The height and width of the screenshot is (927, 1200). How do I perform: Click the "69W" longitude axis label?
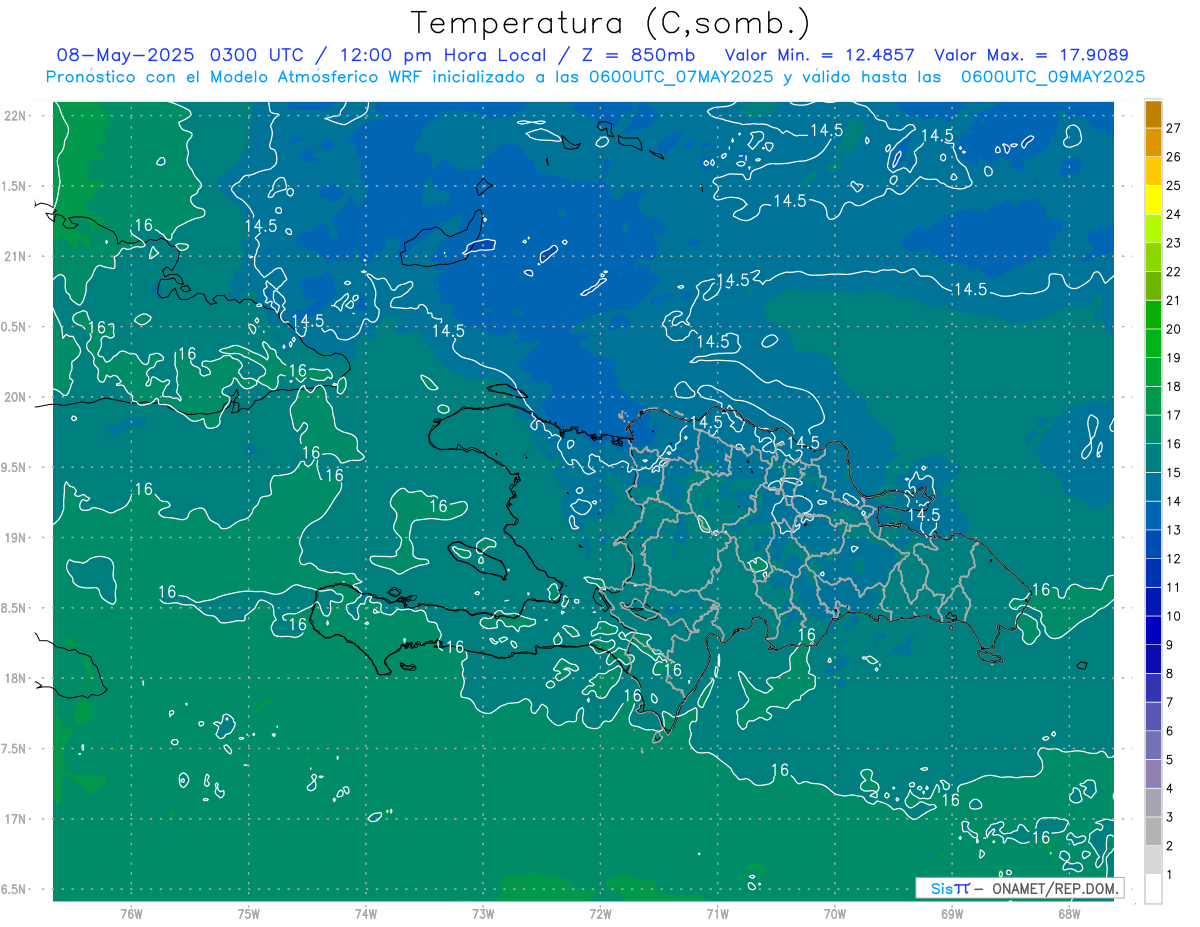point(952,913)
